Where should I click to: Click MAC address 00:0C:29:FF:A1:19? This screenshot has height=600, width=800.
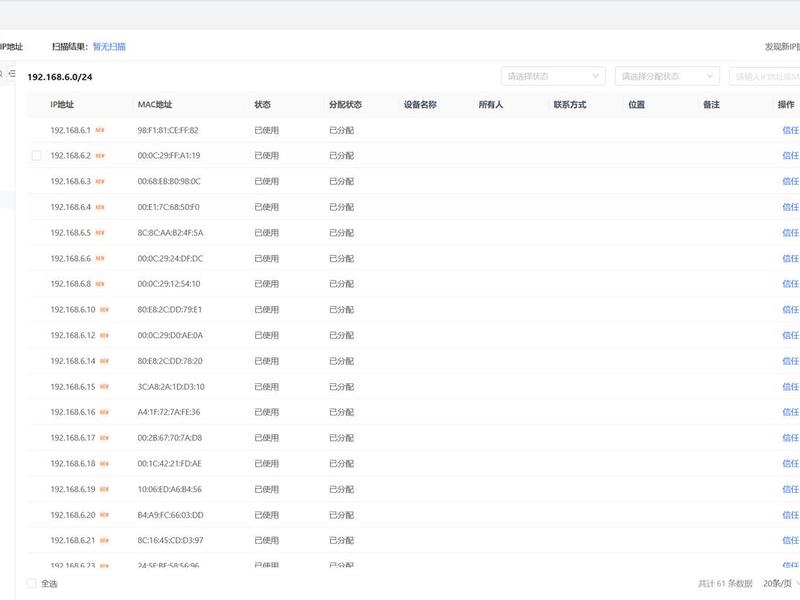click(168, 155)
